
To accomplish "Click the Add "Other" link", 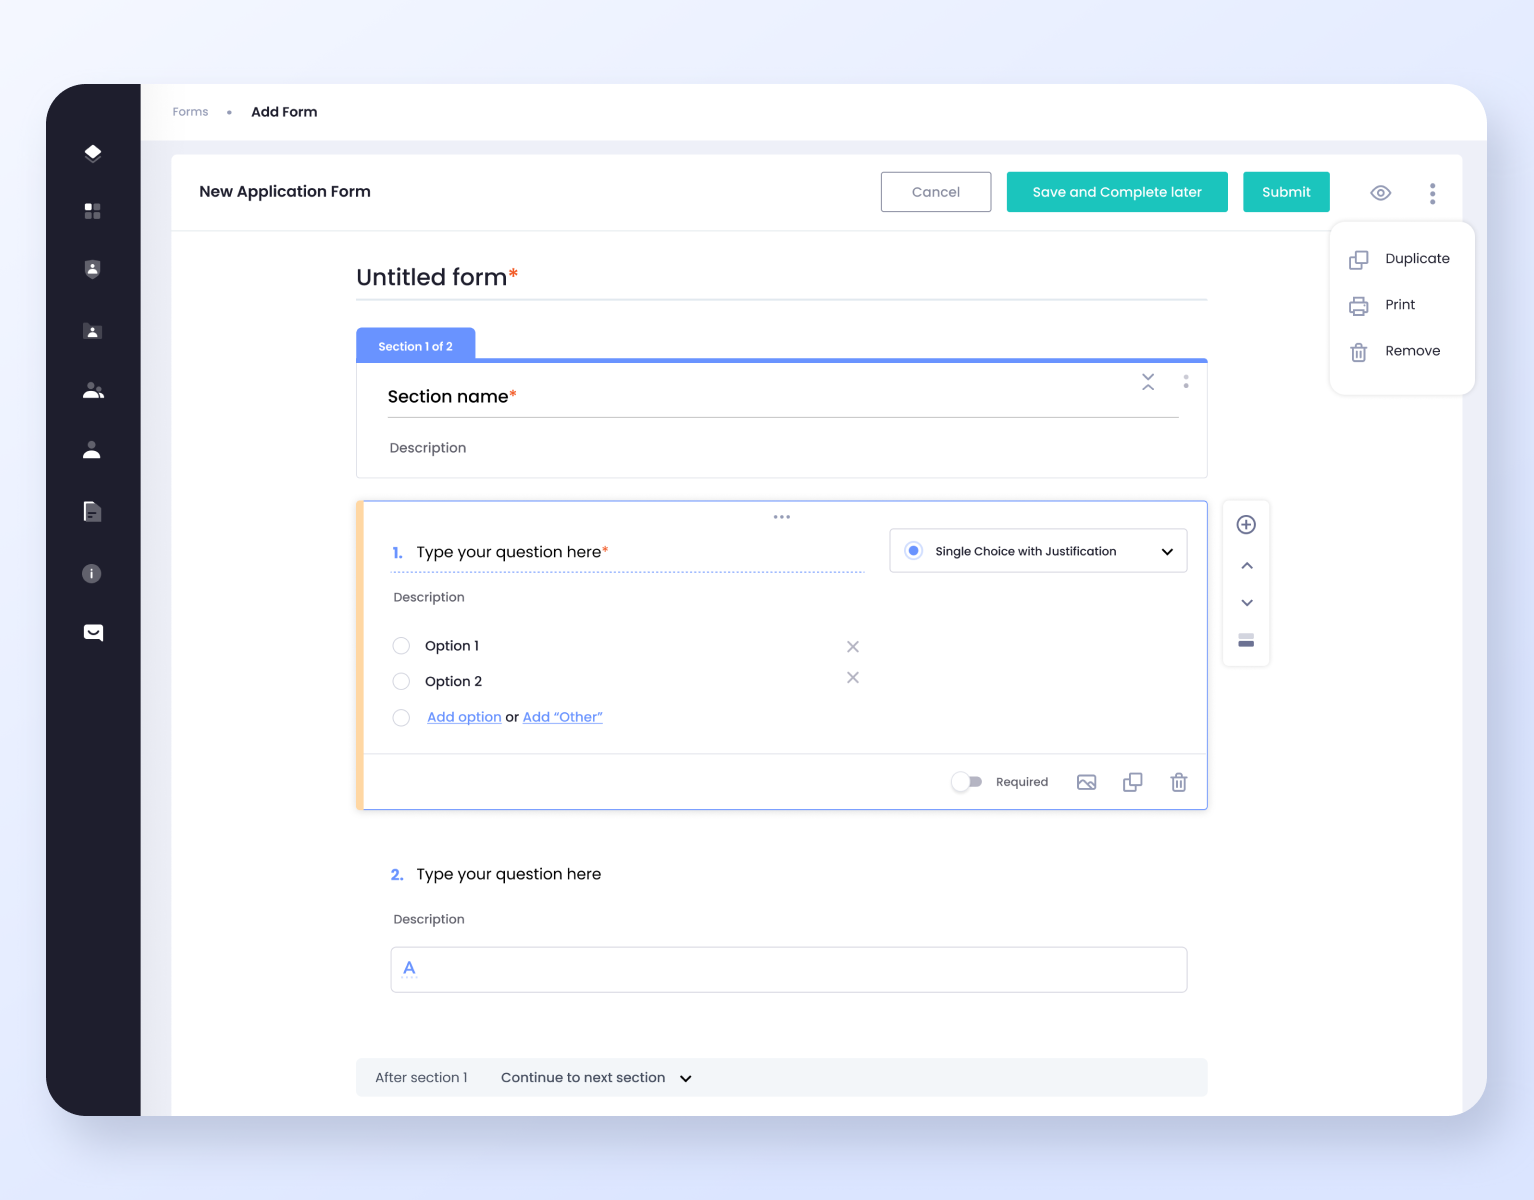I will coord(563,717).
